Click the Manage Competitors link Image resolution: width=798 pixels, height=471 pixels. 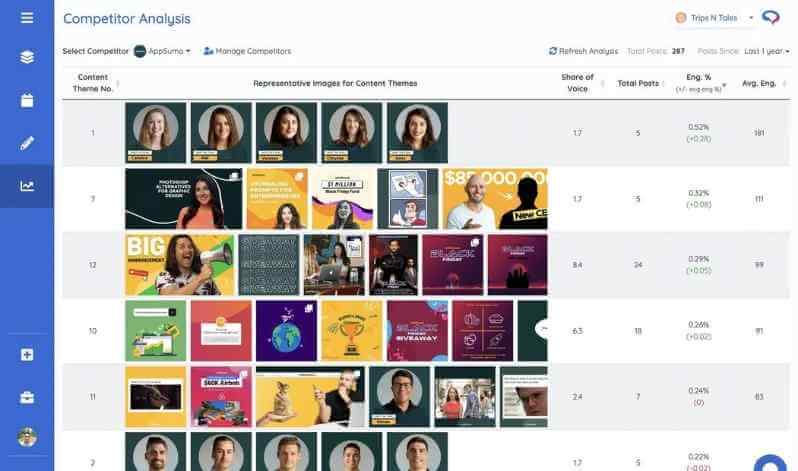(247, 51)
